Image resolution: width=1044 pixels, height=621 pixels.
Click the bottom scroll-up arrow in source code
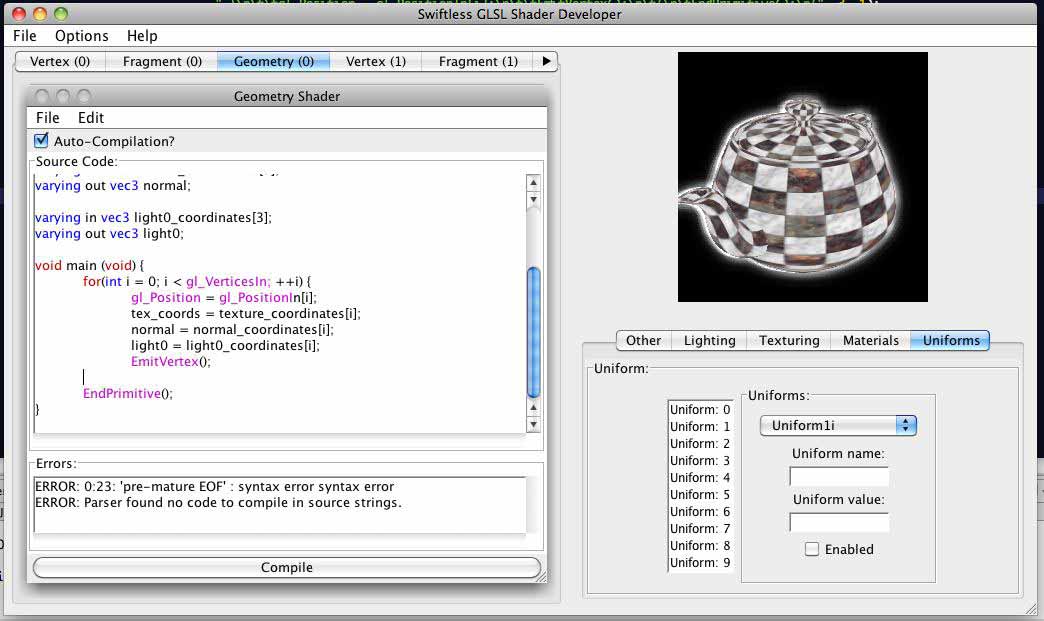[x=533, y=407]
